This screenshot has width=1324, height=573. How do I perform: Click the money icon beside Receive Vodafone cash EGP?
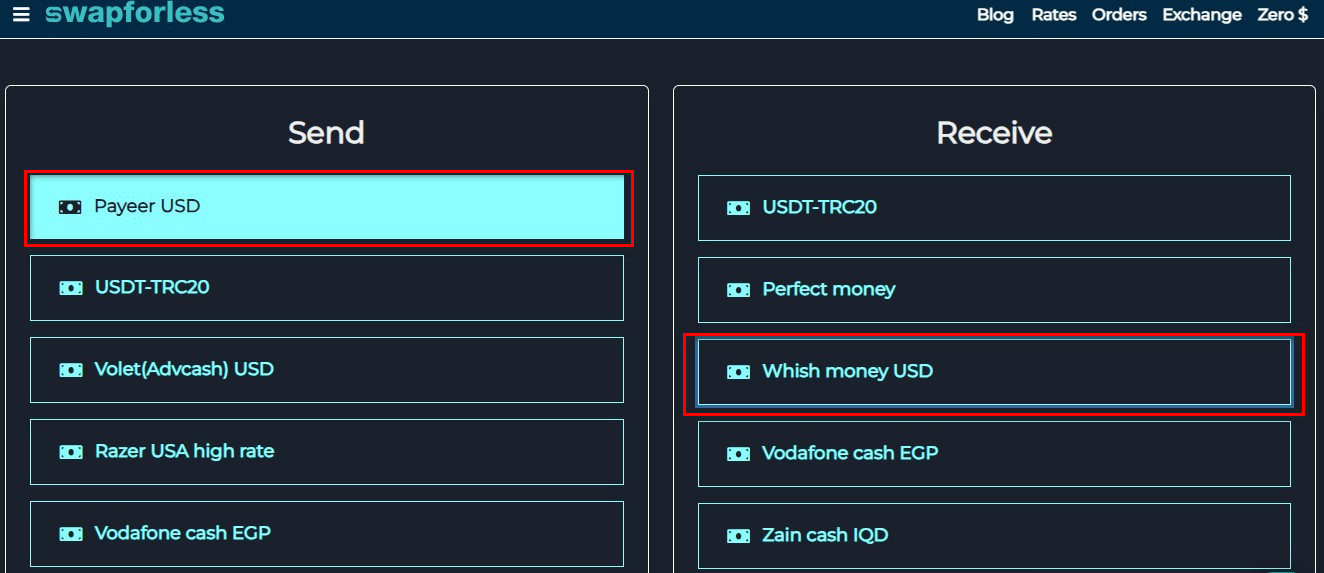click(x=738, y=454)
